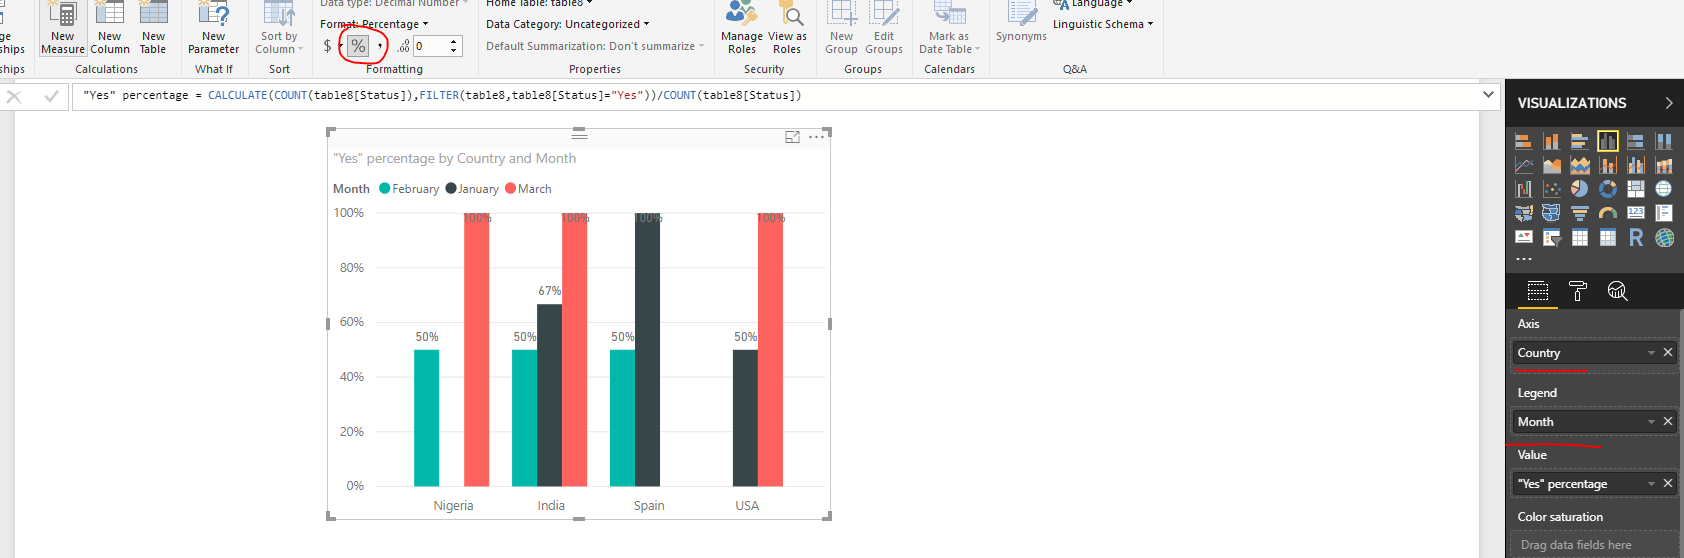
Task: Select line chart visual
Action: tap(1524, 165)
